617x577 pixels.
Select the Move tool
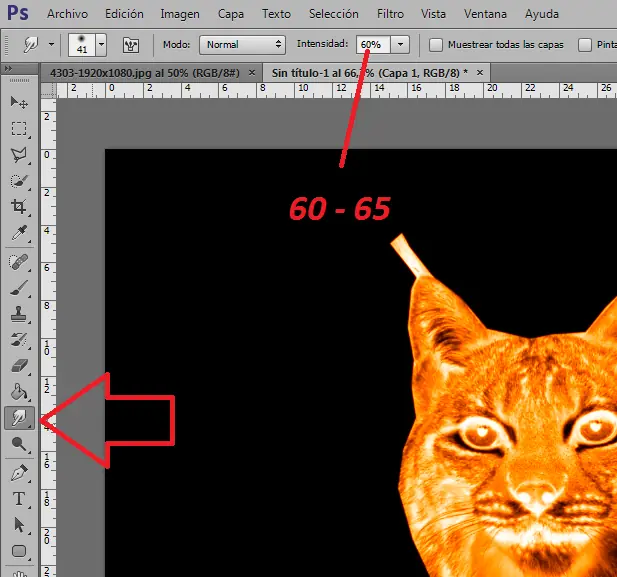(x=18, y=102)
